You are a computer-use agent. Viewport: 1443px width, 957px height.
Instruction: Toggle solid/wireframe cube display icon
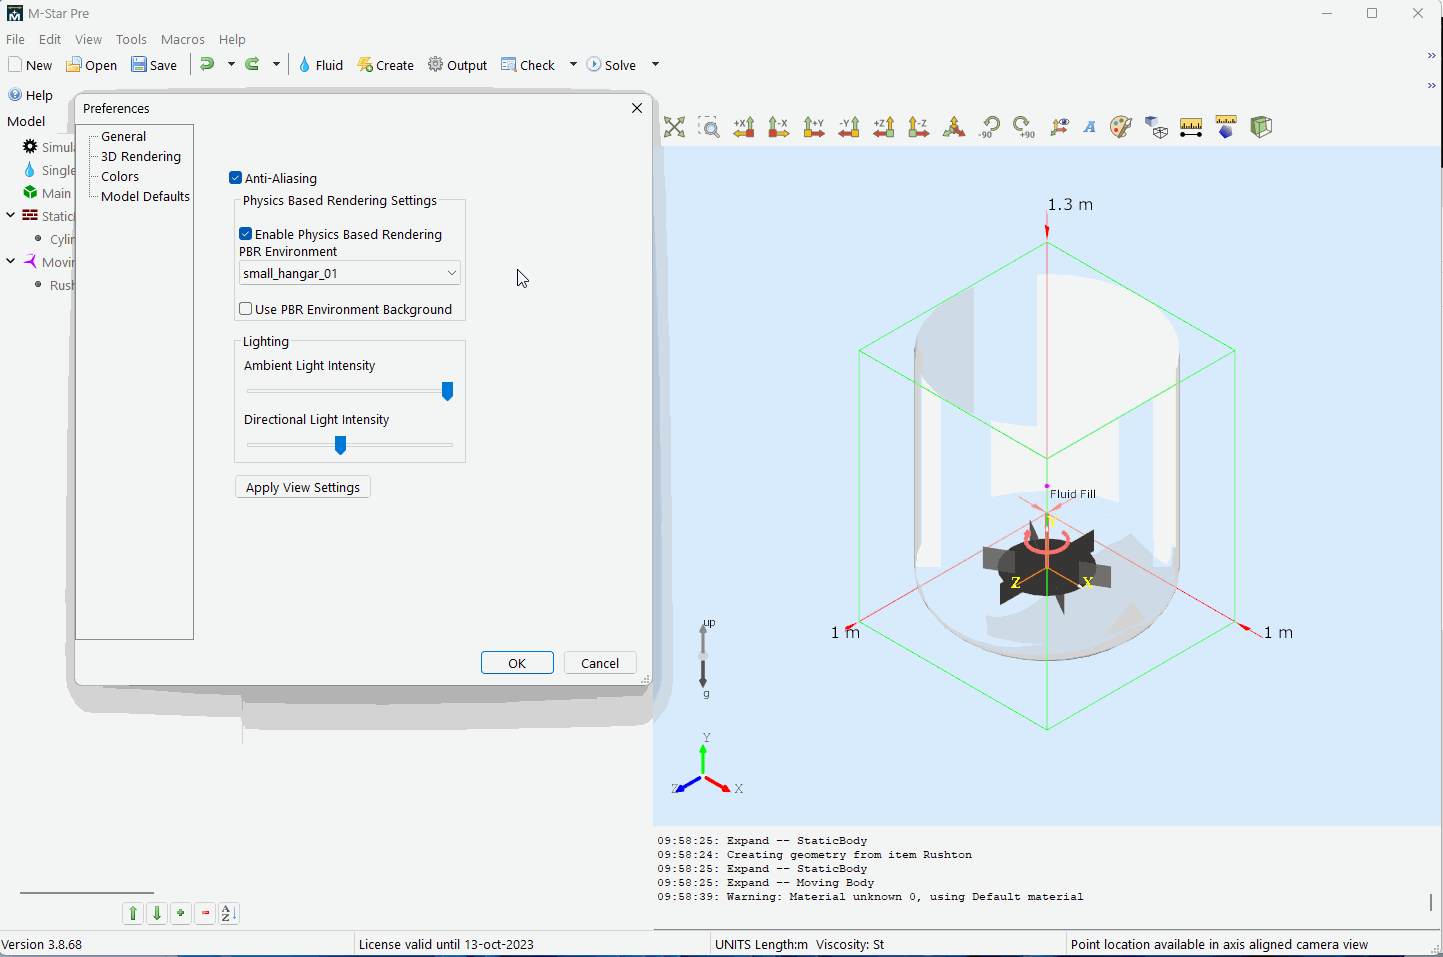pos(1156,127)
